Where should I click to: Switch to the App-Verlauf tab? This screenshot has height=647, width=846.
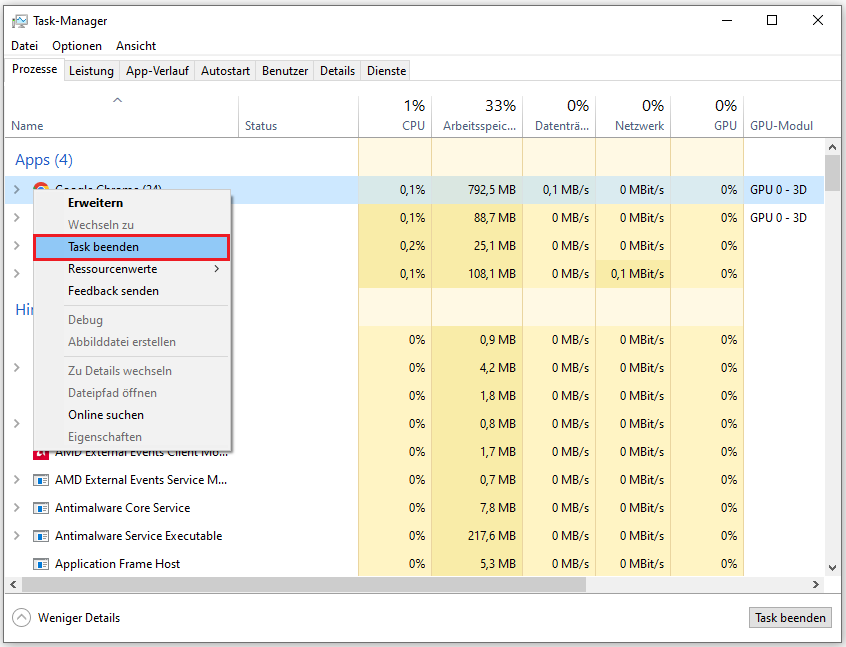coord(158,71)
